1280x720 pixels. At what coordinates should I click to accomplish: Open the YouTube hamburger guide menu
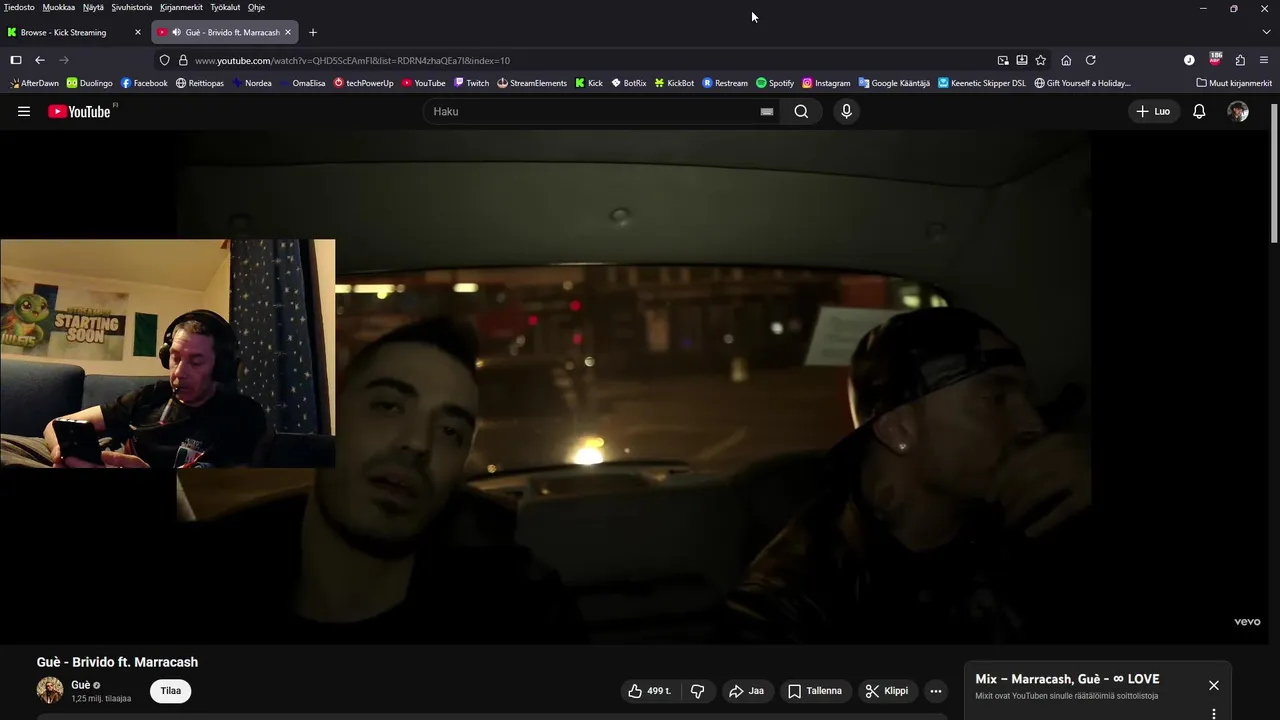[24, 111]
